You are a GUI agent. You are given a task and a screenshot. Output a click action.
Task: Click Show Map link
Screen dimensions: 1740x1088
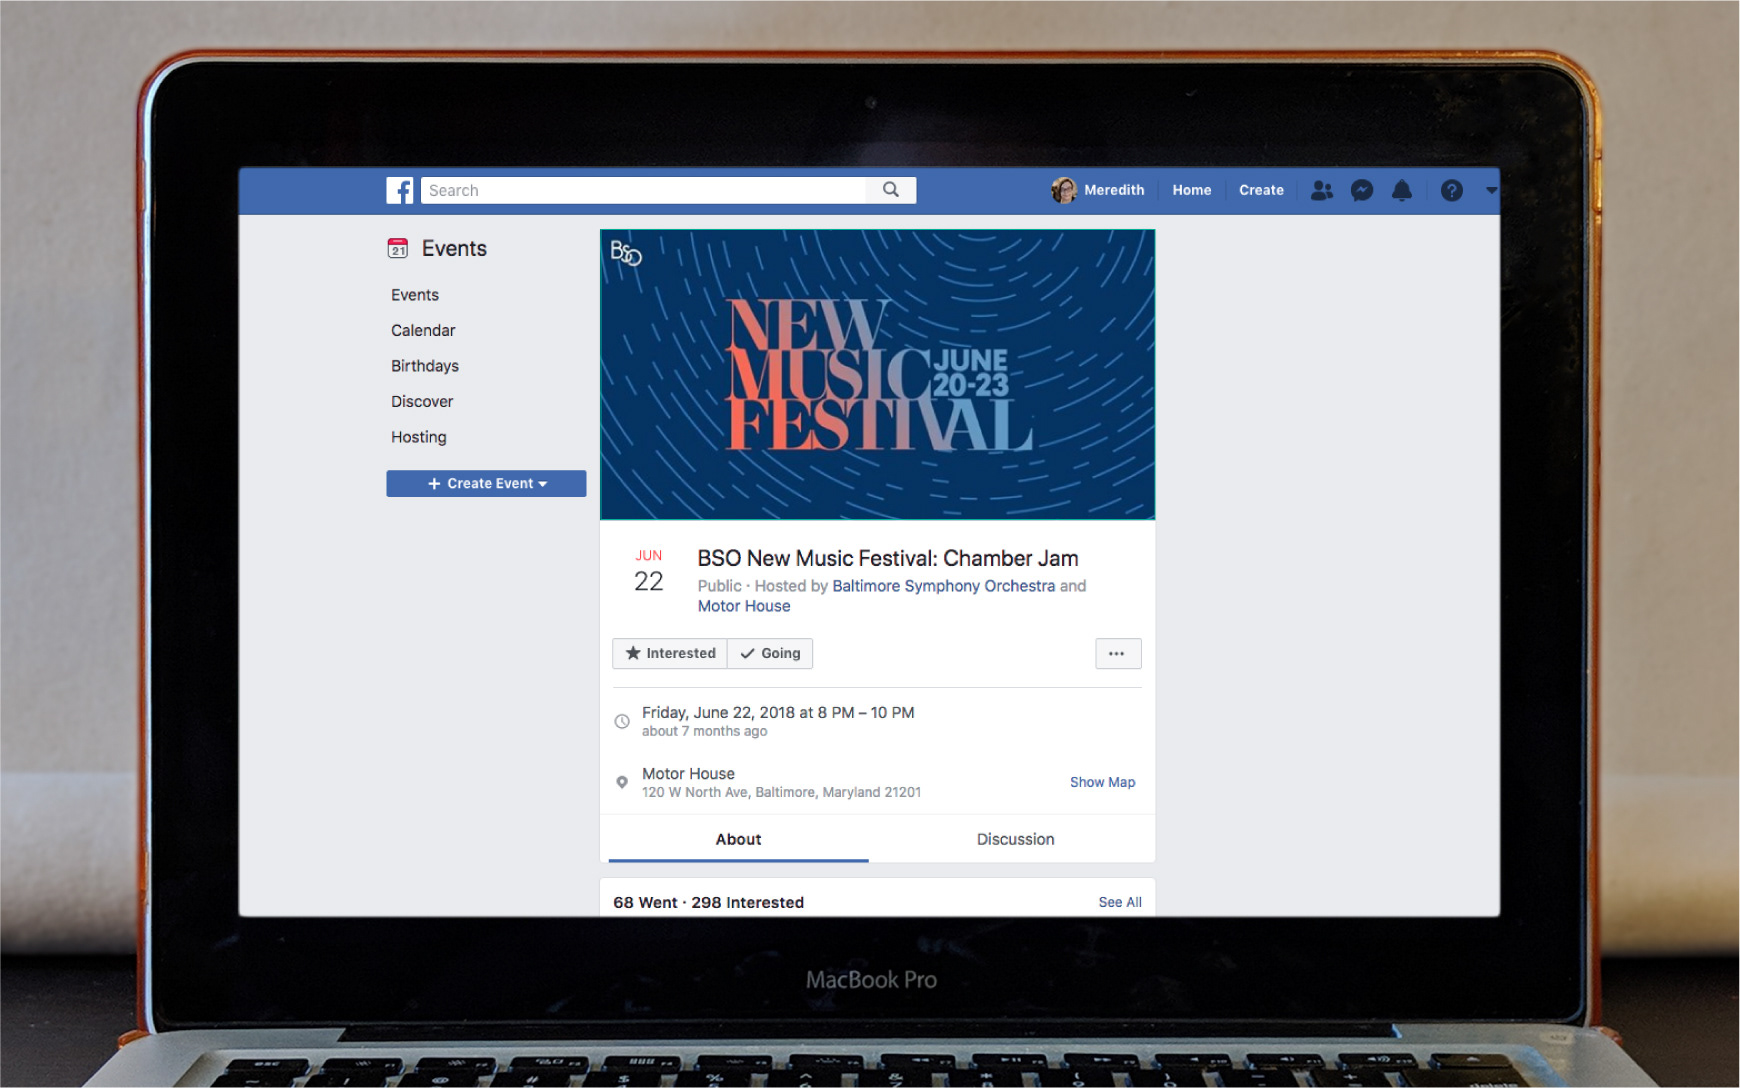1102,782
